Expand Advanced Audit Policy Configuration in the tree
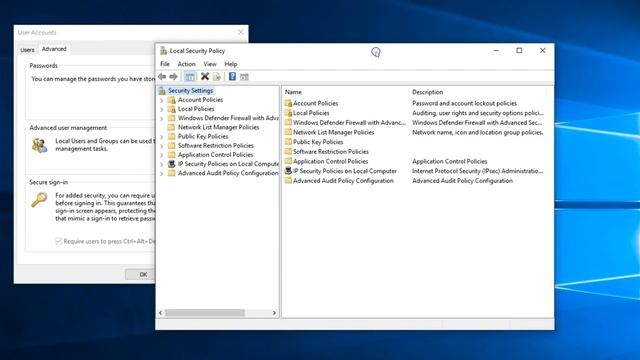Screen dimensions: 640x360 (x=162, y=173)
